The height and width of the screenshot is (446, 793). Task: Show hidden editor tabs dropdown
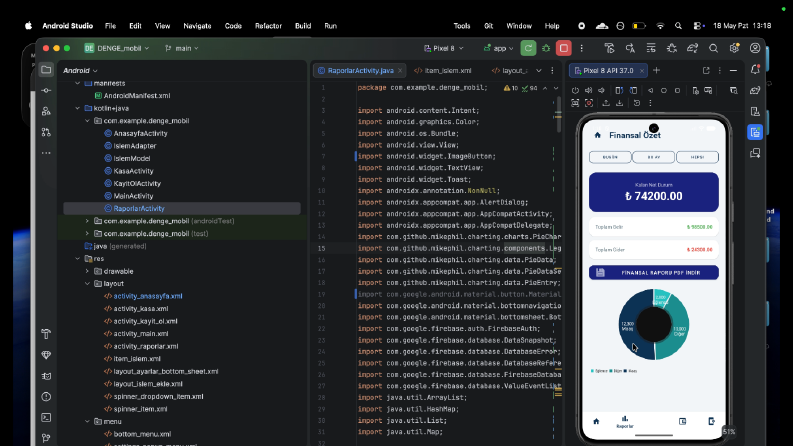pos(539,70)
